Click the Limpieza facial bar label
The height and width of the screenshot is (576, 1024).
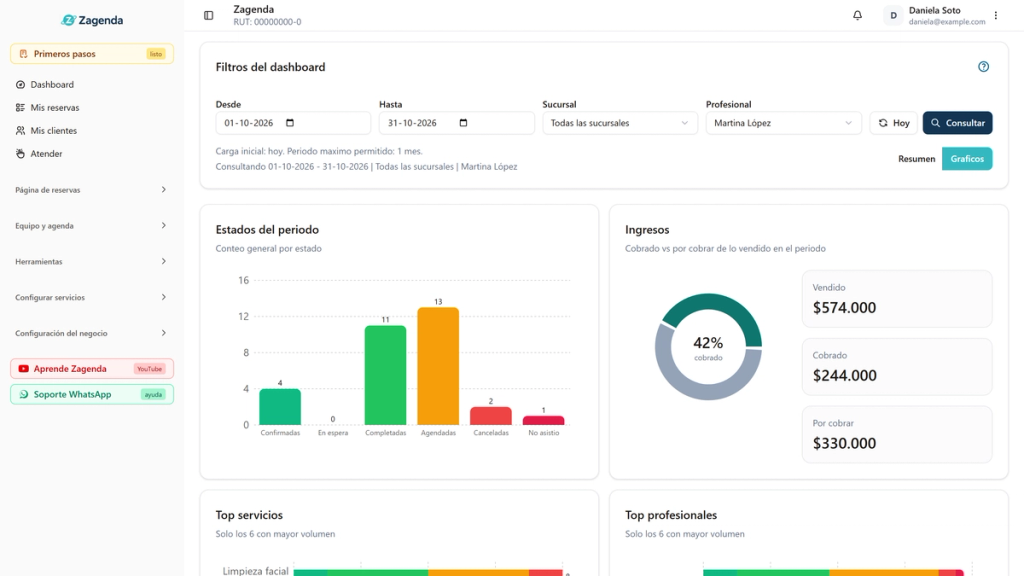coord(255,571)
